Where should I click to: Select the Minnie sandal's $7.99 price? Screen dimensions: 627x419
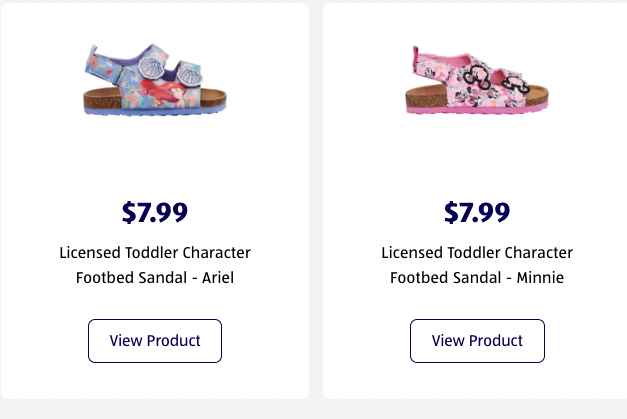(477, 212)
